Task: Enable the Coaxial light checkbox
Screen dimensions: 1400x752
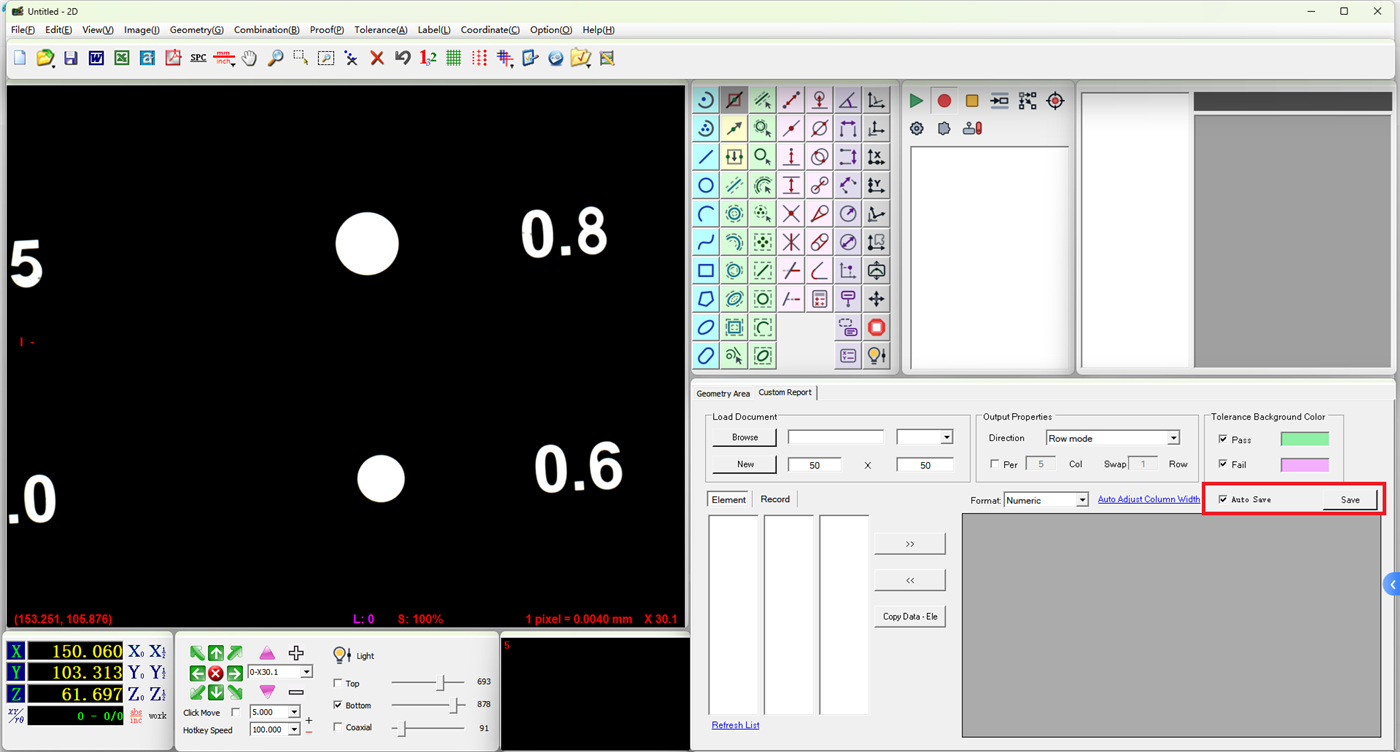Action: 338,727
